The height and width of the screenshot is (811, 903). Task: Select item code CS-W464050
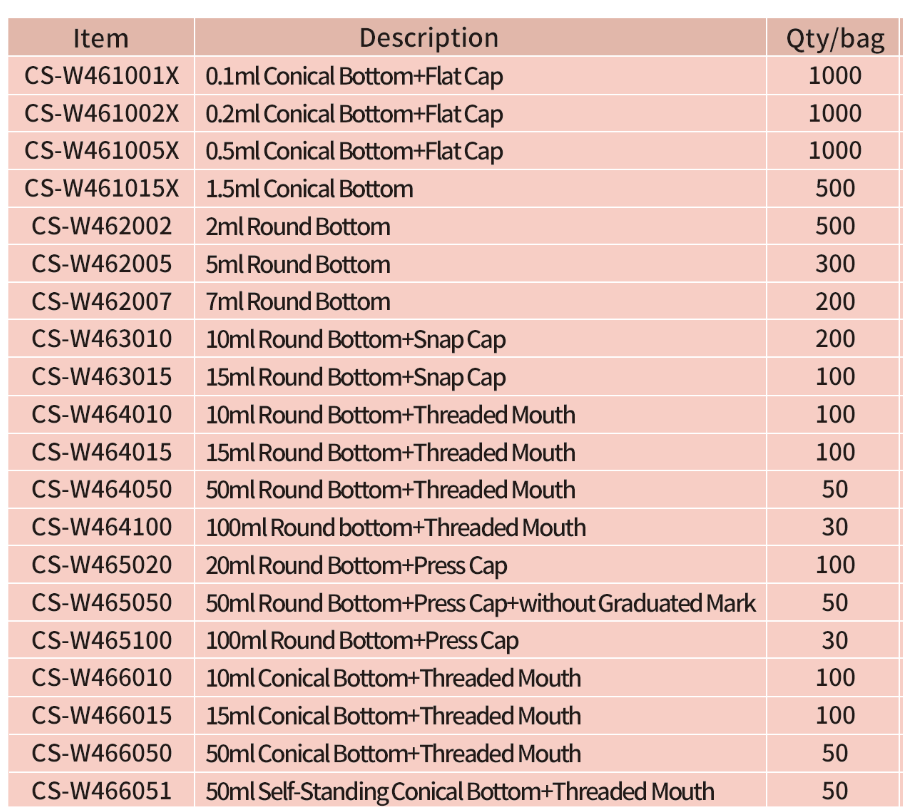click(x=101, y=490)
